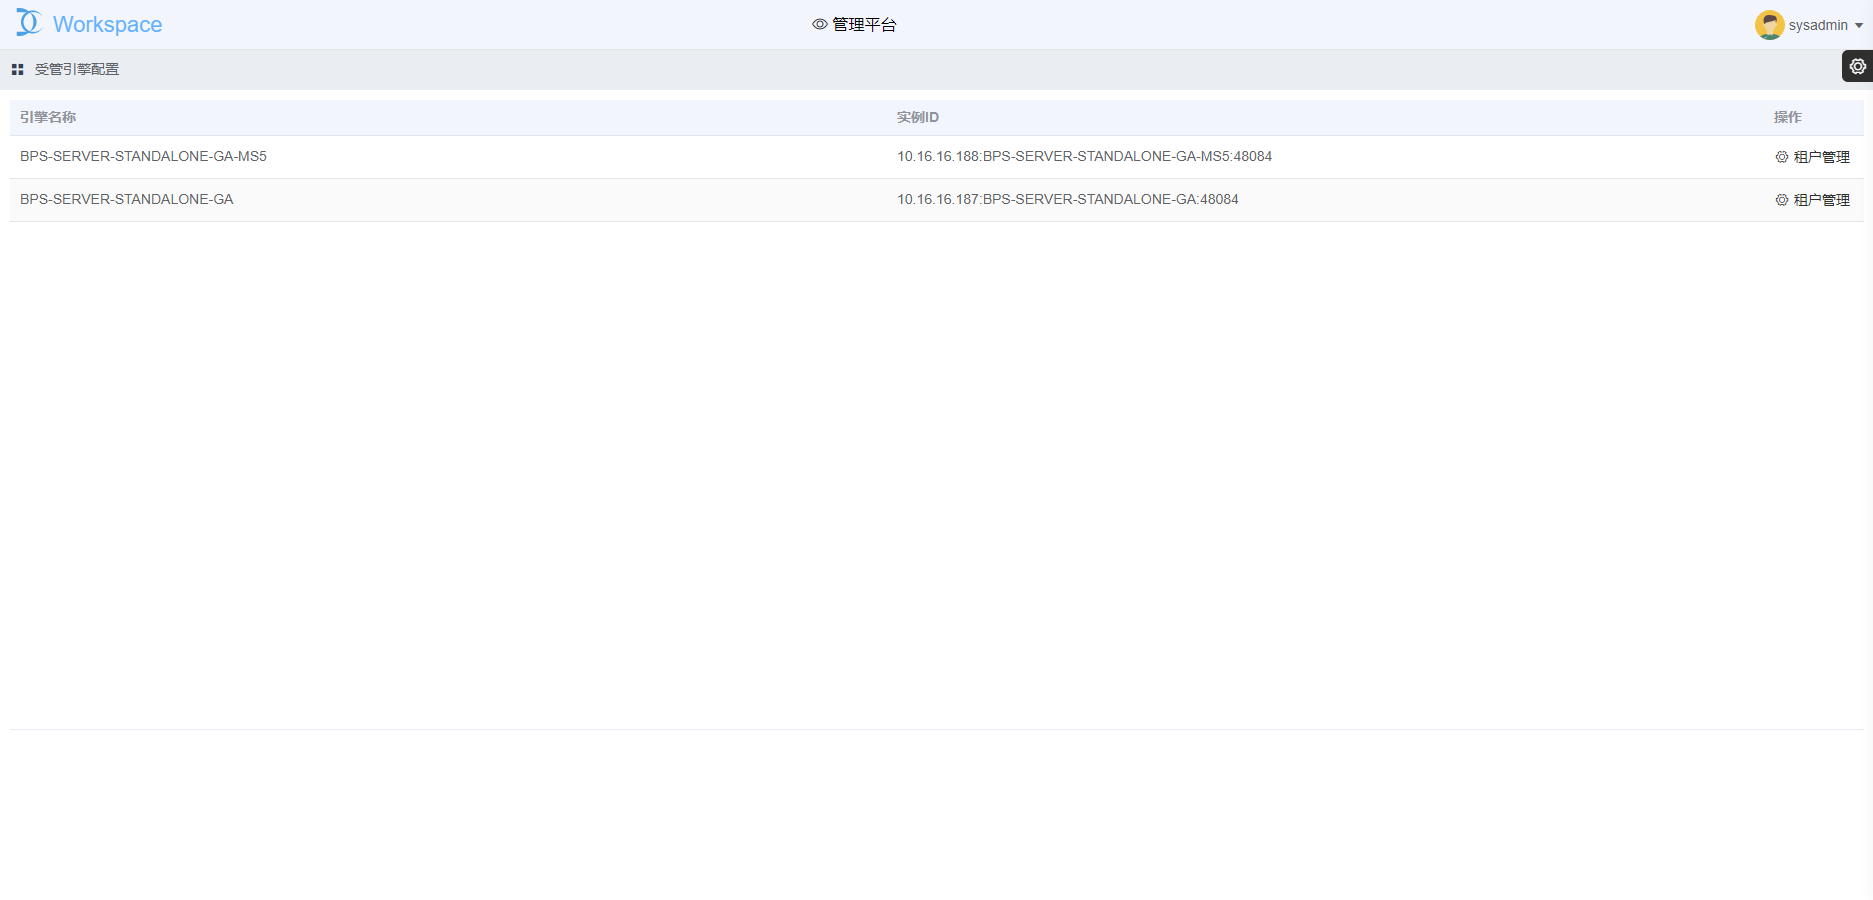This screenshot has height=900, width=1873.
Task: Click the Workspace logo icon
Action: [29, 23]
